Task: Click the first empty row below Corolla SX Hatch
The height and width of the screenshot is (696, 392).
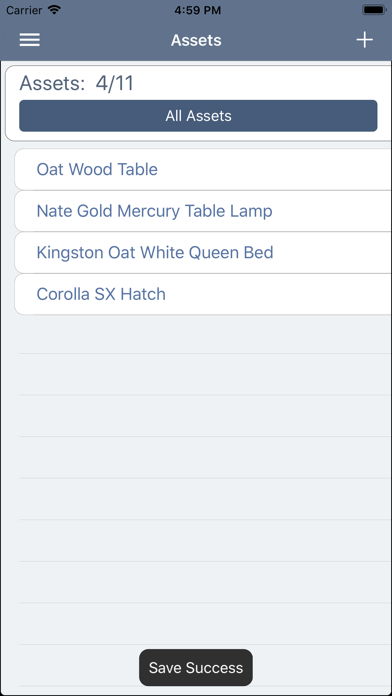Action: pyautogui.click(x=205, y=334)
